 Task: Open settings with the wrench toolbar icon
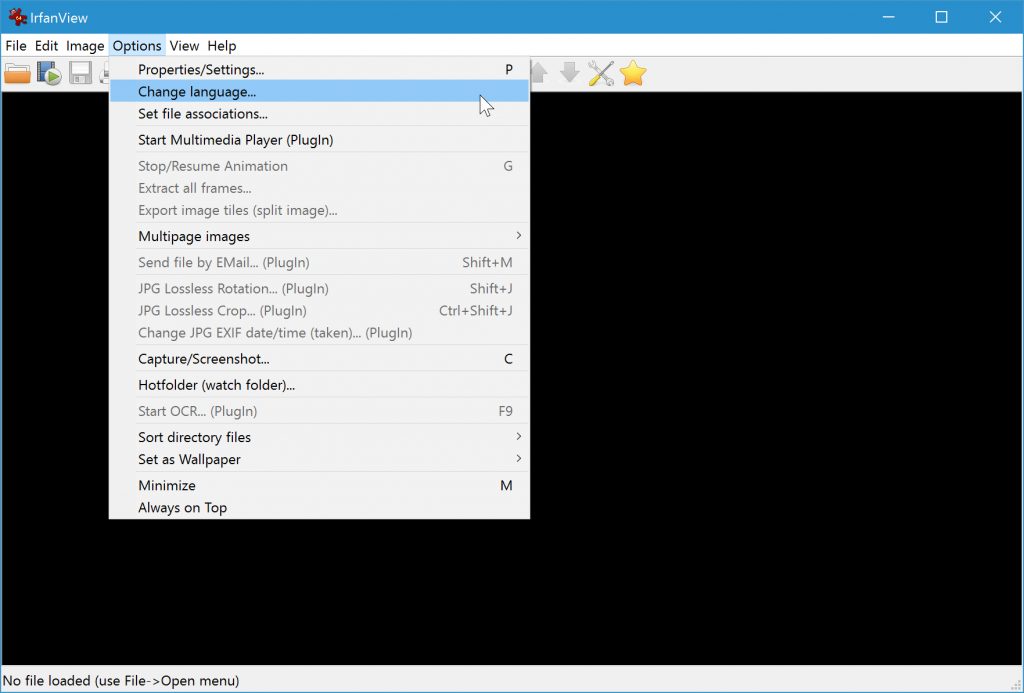pos(601,72)
